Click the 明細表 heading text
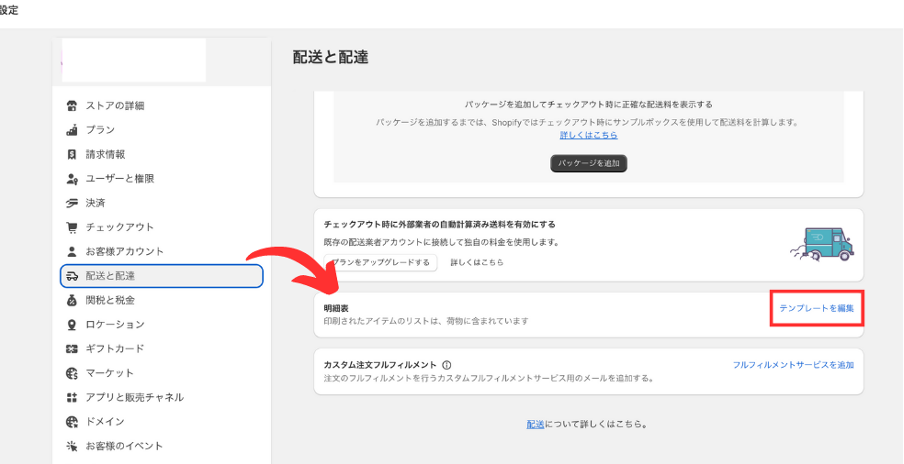904x464 pixels. (336, 309)
